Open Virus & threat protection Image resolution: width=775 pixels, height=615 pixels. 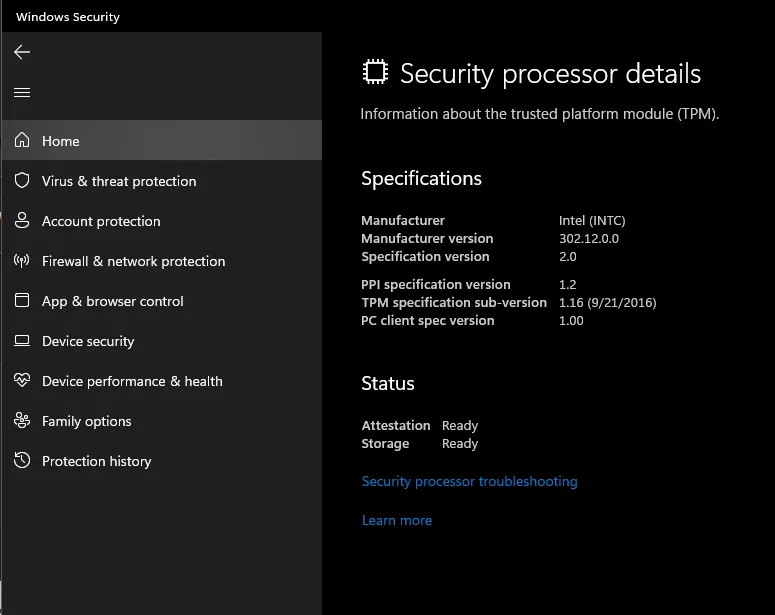pyautogui.click(x=162, y=180)
